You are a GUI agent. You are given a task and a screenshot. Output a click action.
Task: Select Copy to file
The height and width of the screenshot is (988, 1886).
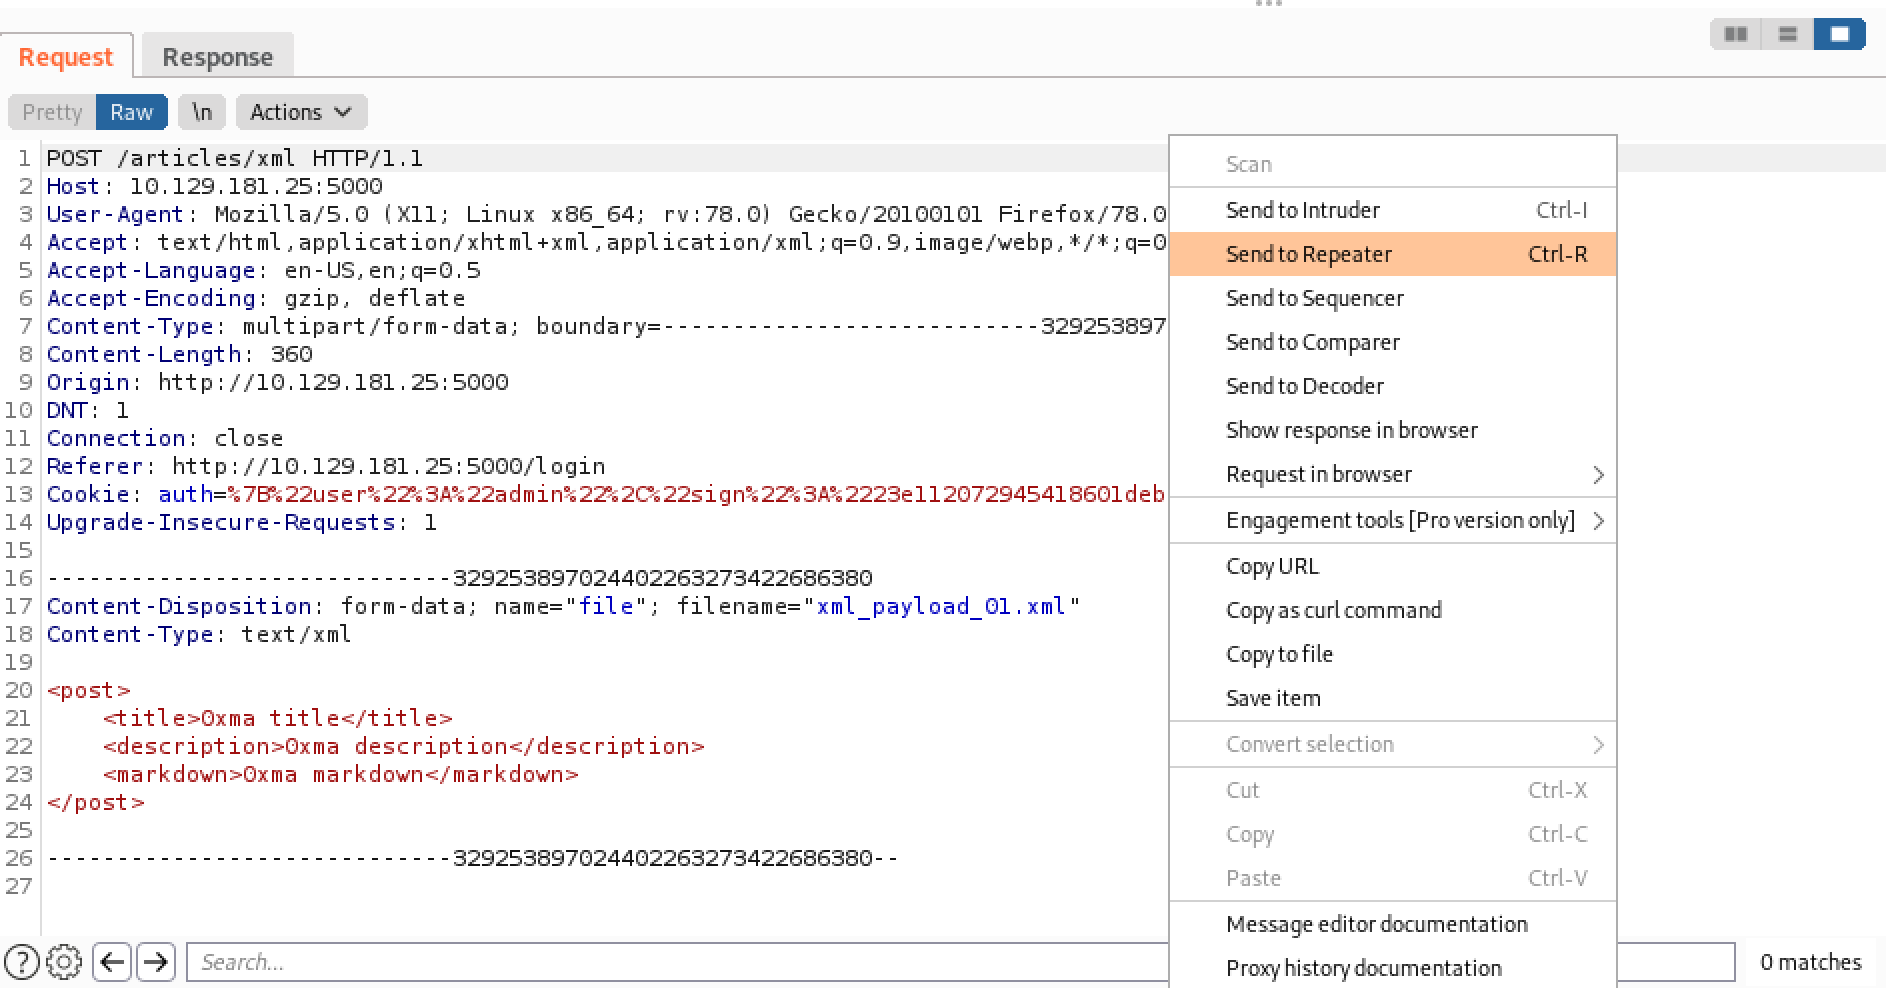tap(1393, 654)
